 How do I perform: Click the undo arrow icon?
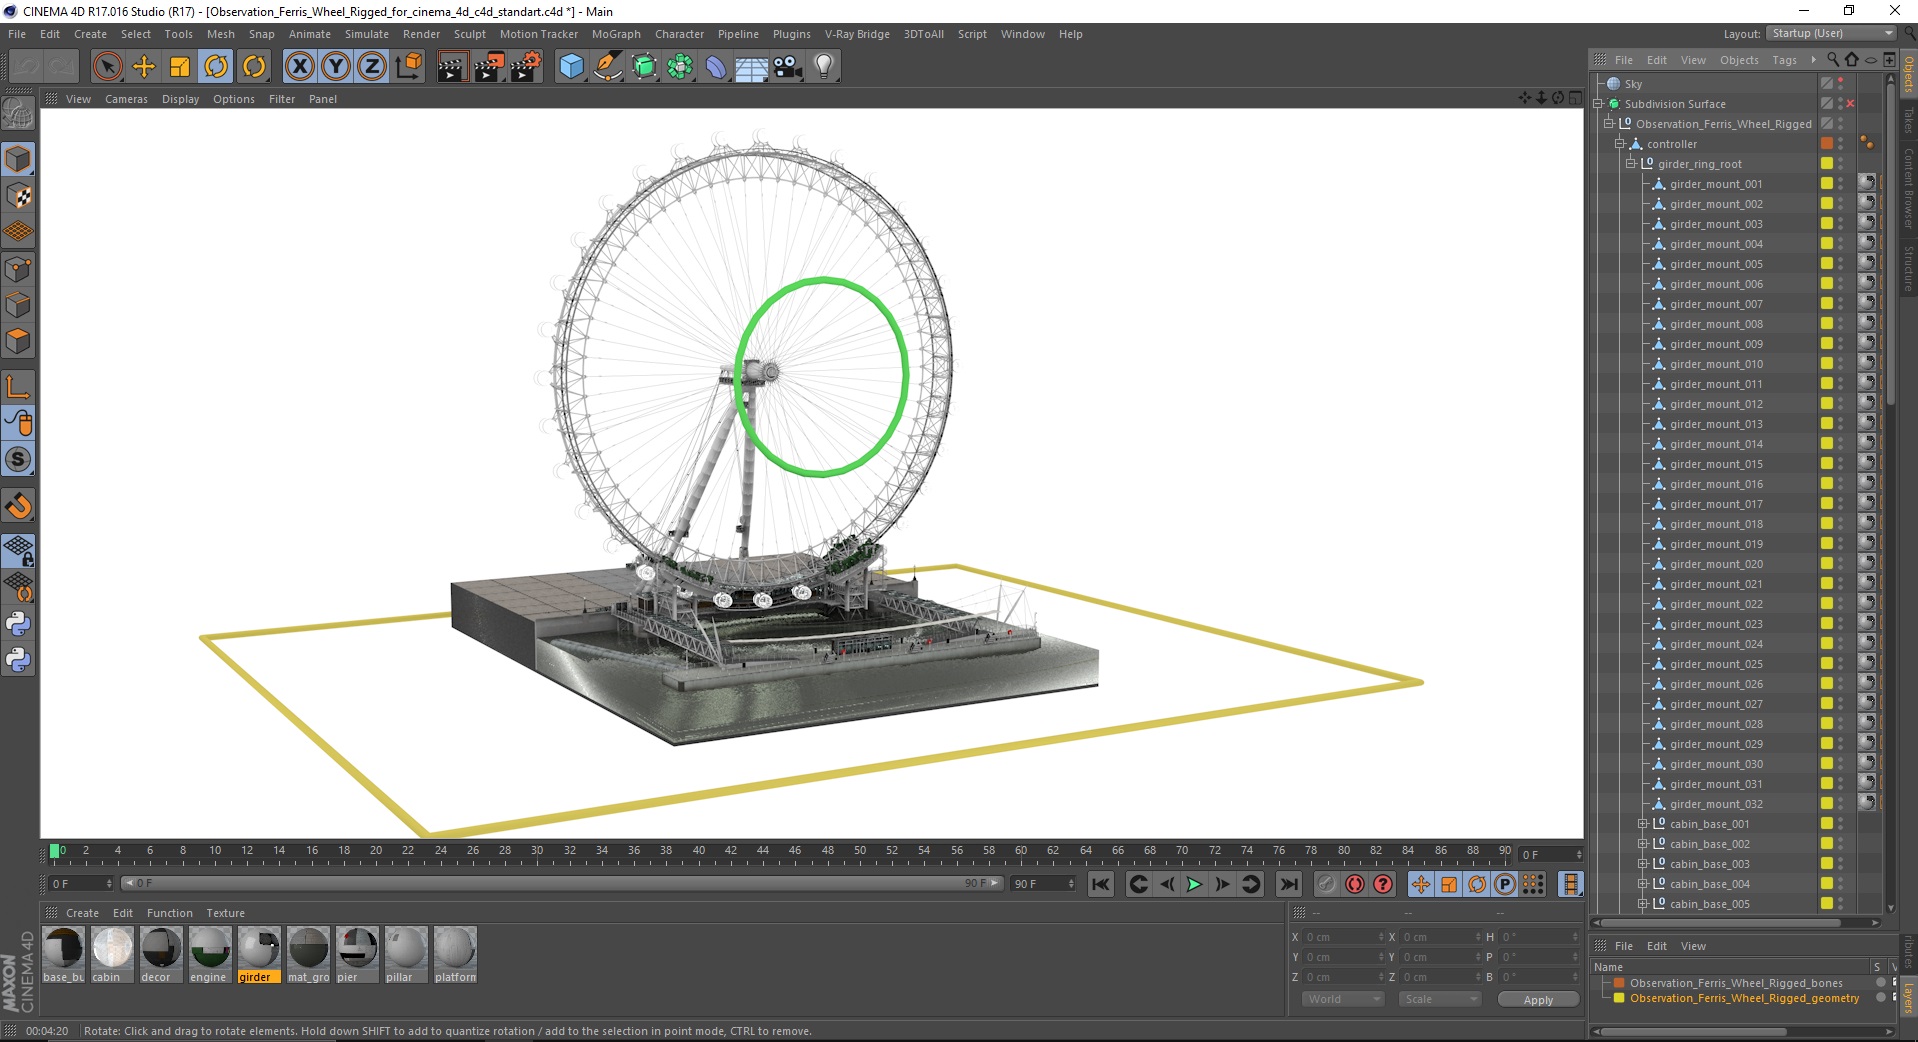[26, 67]
